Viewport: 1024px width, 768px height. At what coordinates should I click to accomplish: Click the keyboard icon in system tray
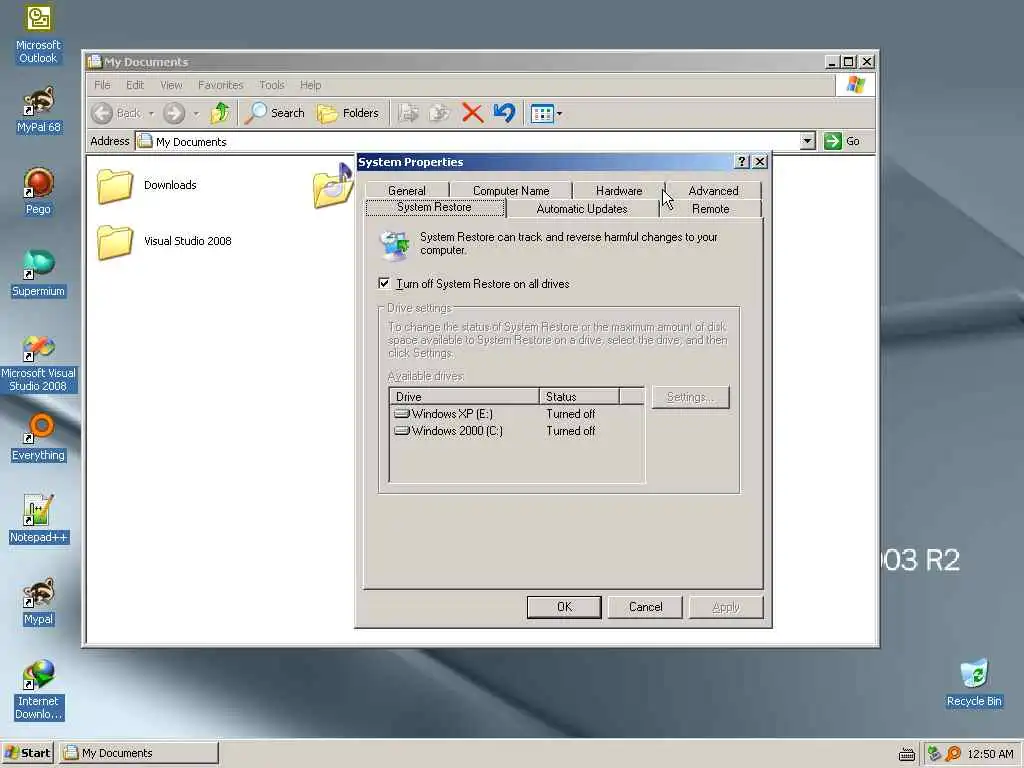pos(906,754)
